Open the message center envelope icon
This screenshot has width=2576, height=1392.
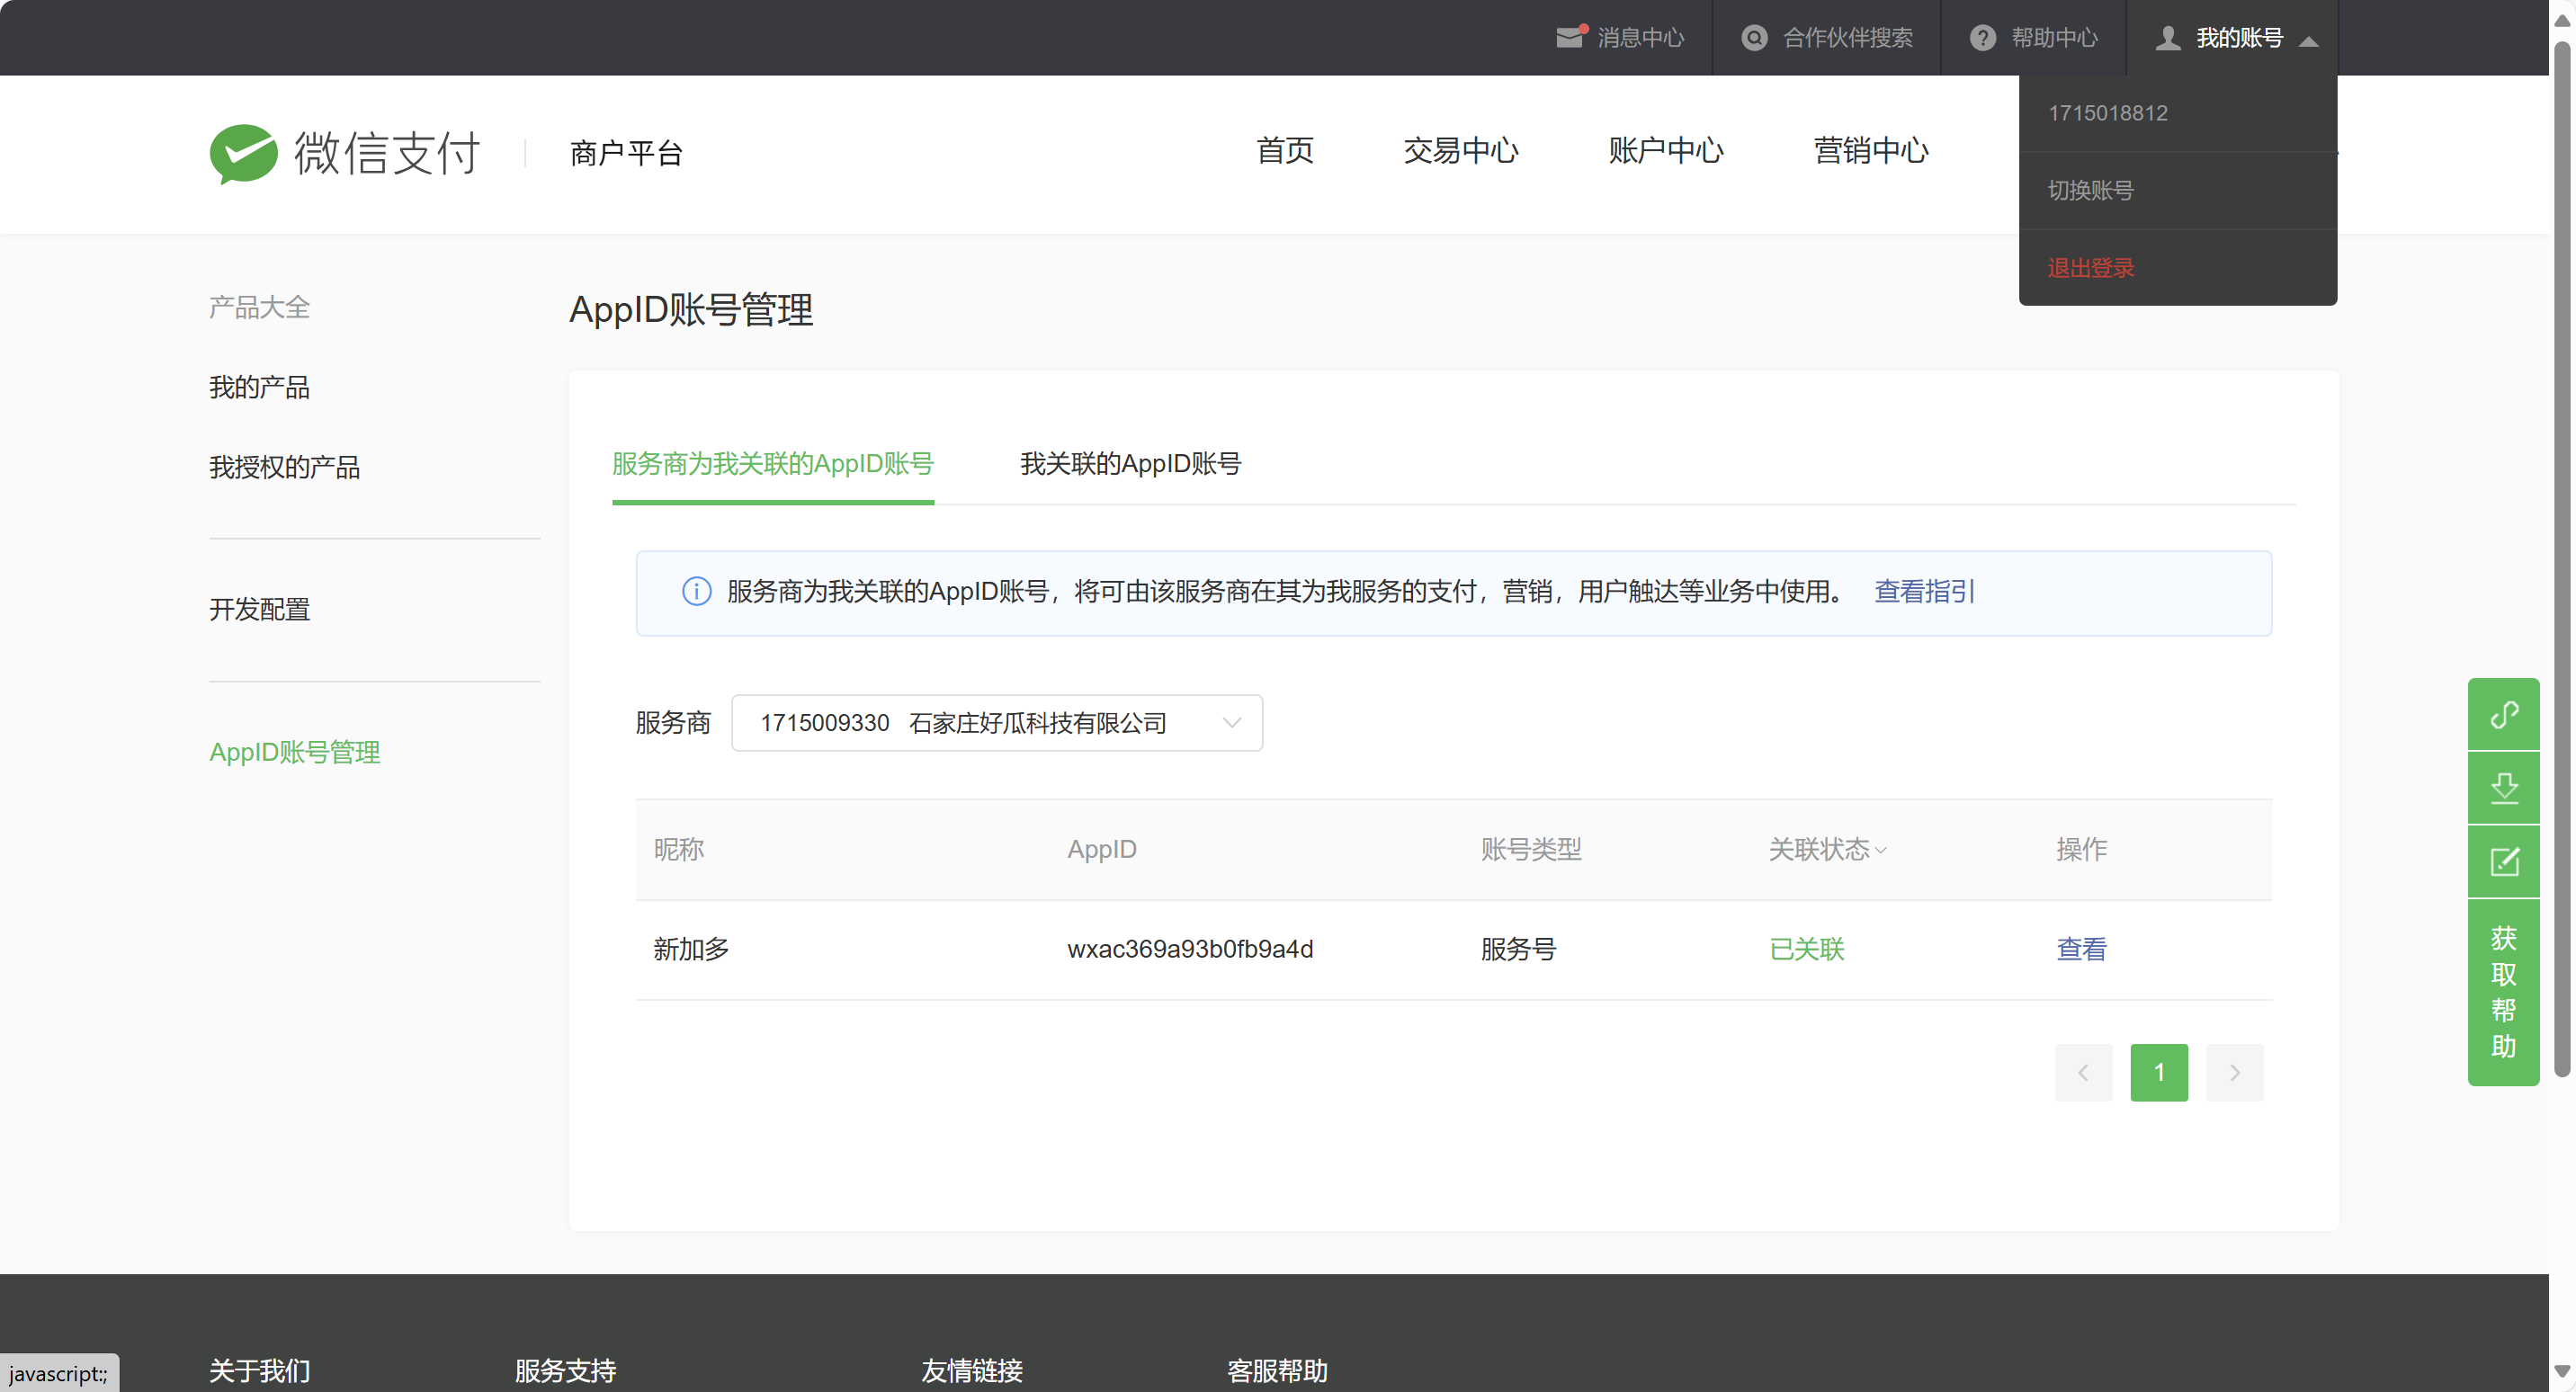coord(1569,38)
